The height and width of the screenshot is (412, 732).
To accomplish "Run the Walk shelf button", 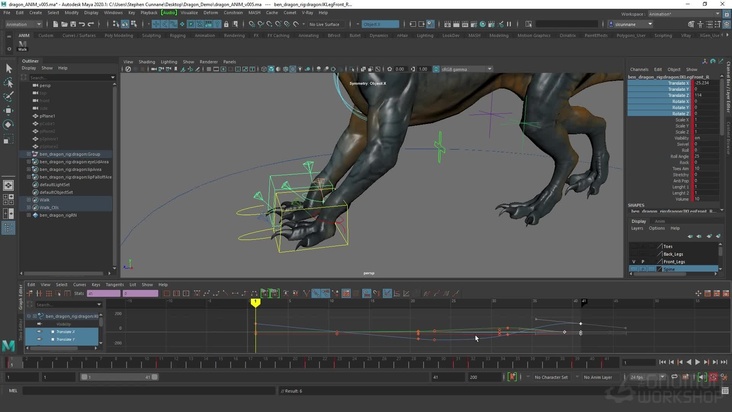I will [x=22, y=45].
